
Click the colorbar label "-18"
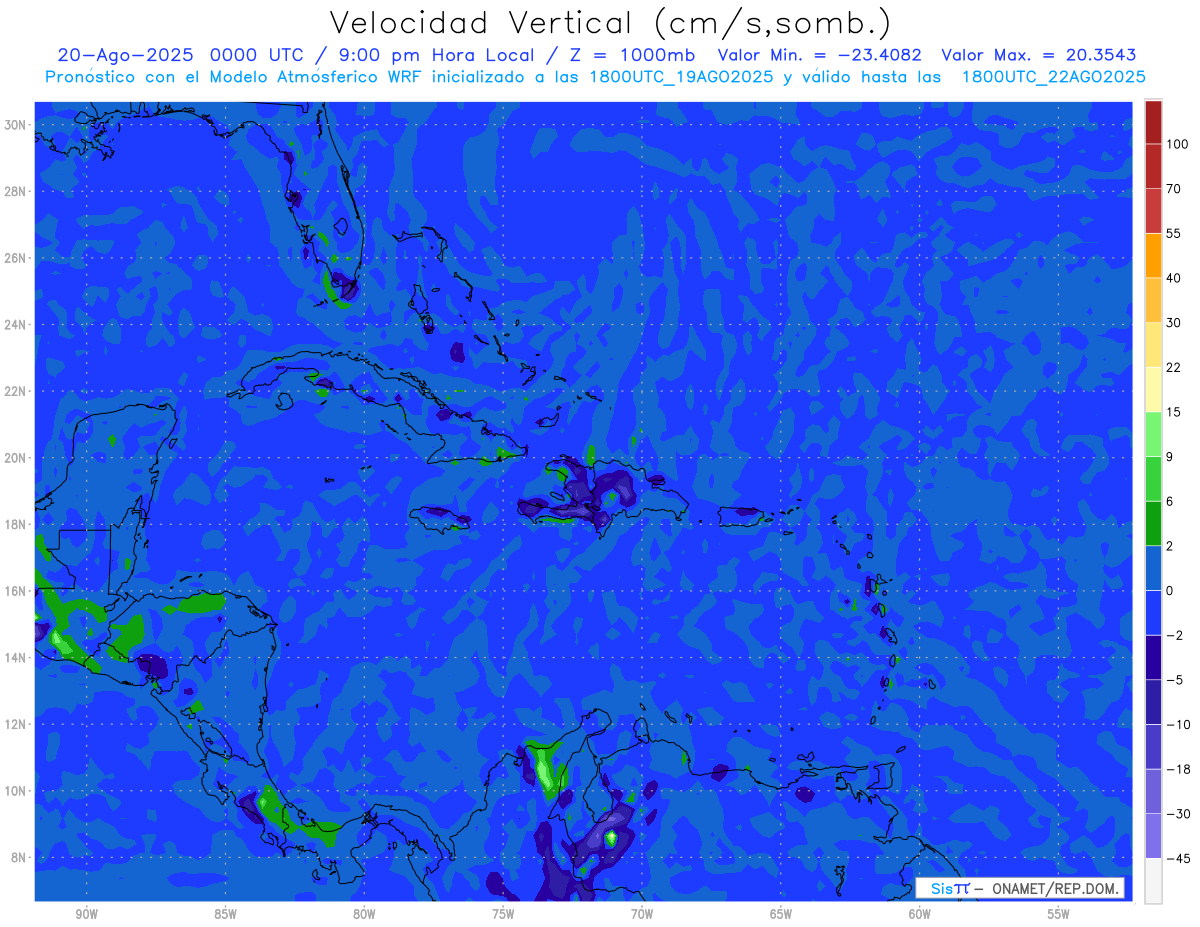point(1177,769)
